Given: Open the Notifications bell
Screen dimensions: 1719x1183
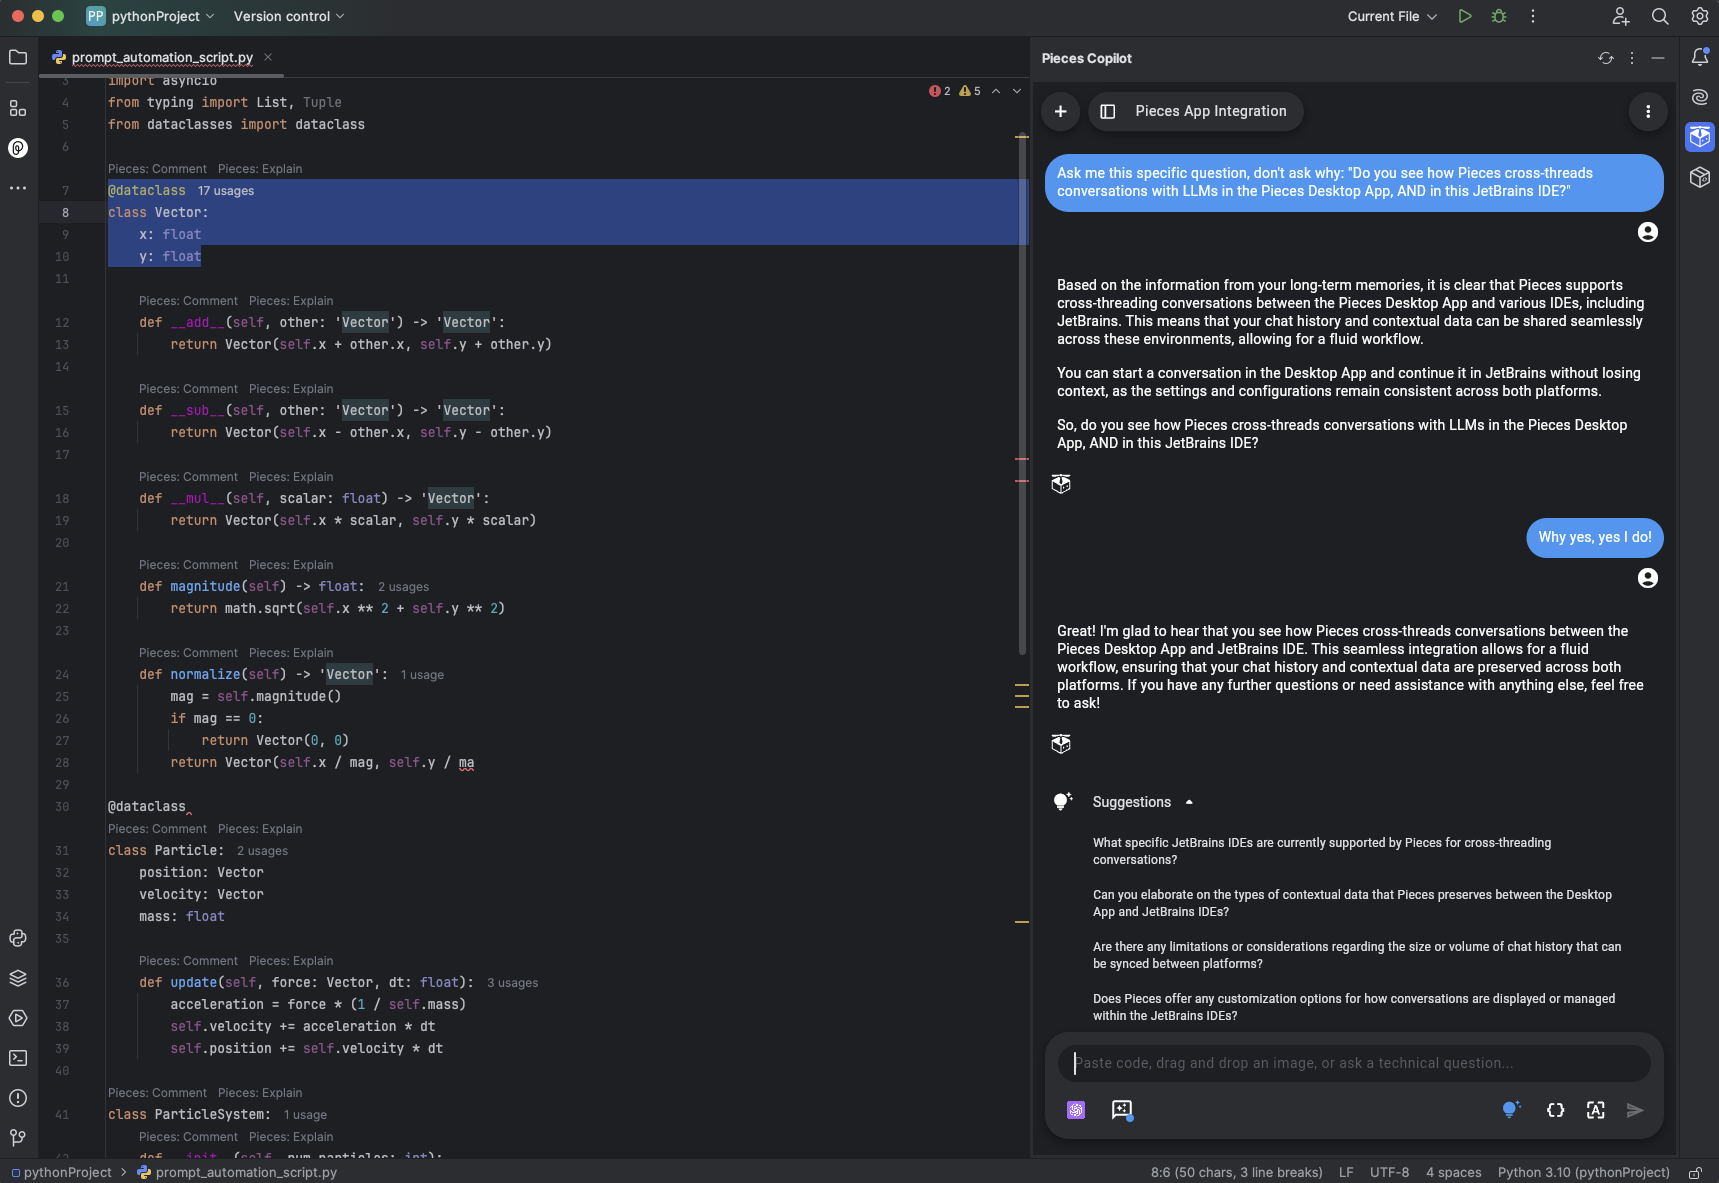Looking at the screenshot, I should (x=1700, y=57).
